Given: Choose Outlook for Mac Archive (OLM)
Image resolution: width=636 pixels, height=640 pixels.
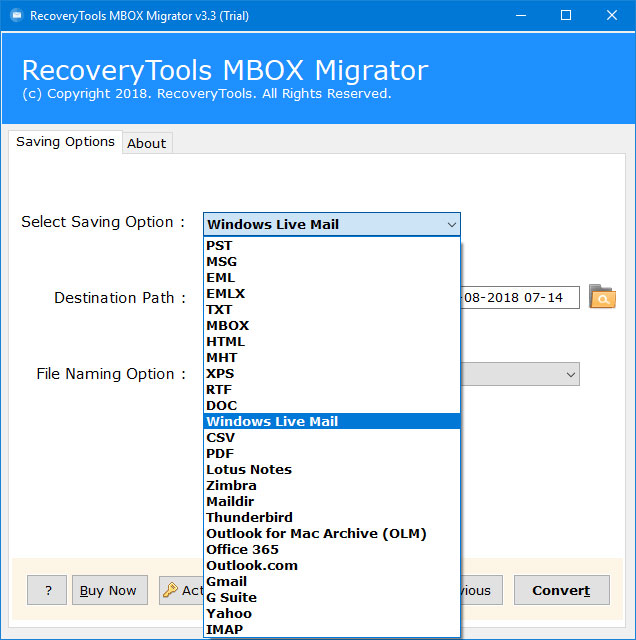Looking at the screenshot, I should tap(332, 533).
